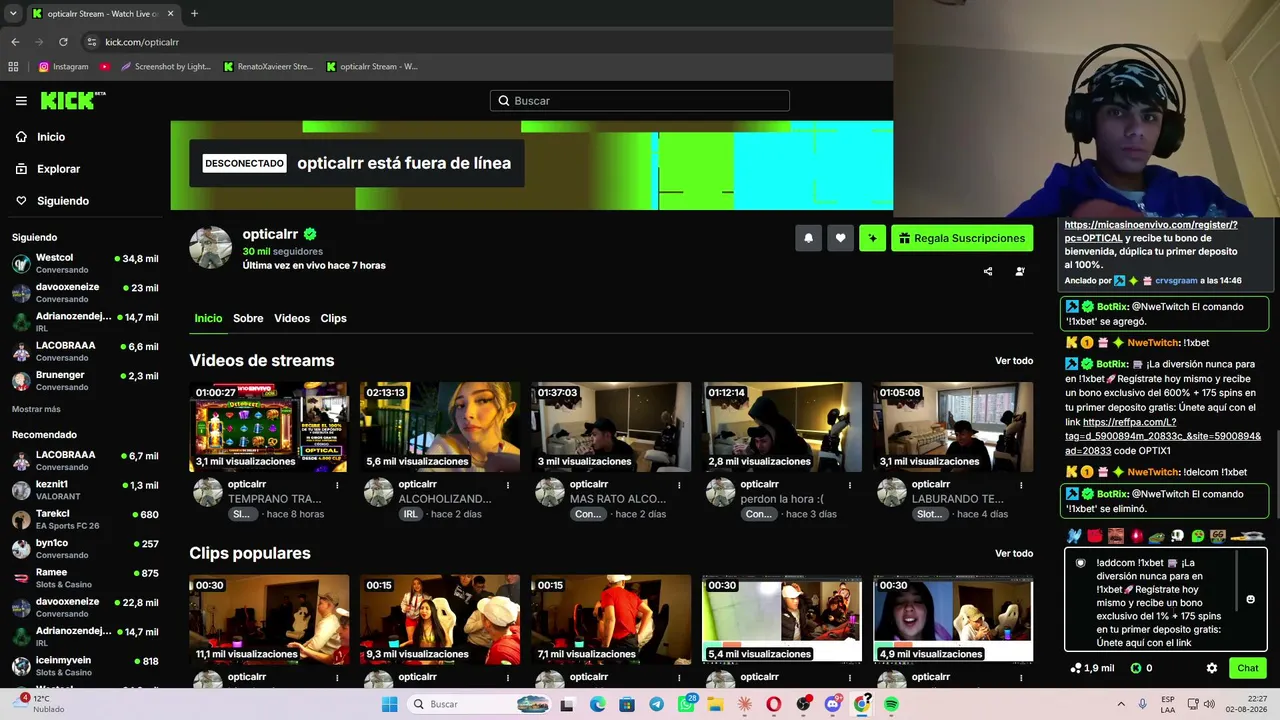Viewport: 1280px width, 720px height.
Task: Open Telegram from the taskbar
Action: pyautogui.click(x=656, y=704)
